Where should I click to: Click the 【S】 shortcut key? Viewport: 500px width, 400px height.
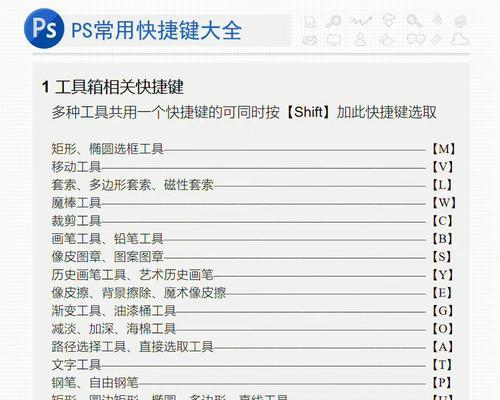pos(442,257)
